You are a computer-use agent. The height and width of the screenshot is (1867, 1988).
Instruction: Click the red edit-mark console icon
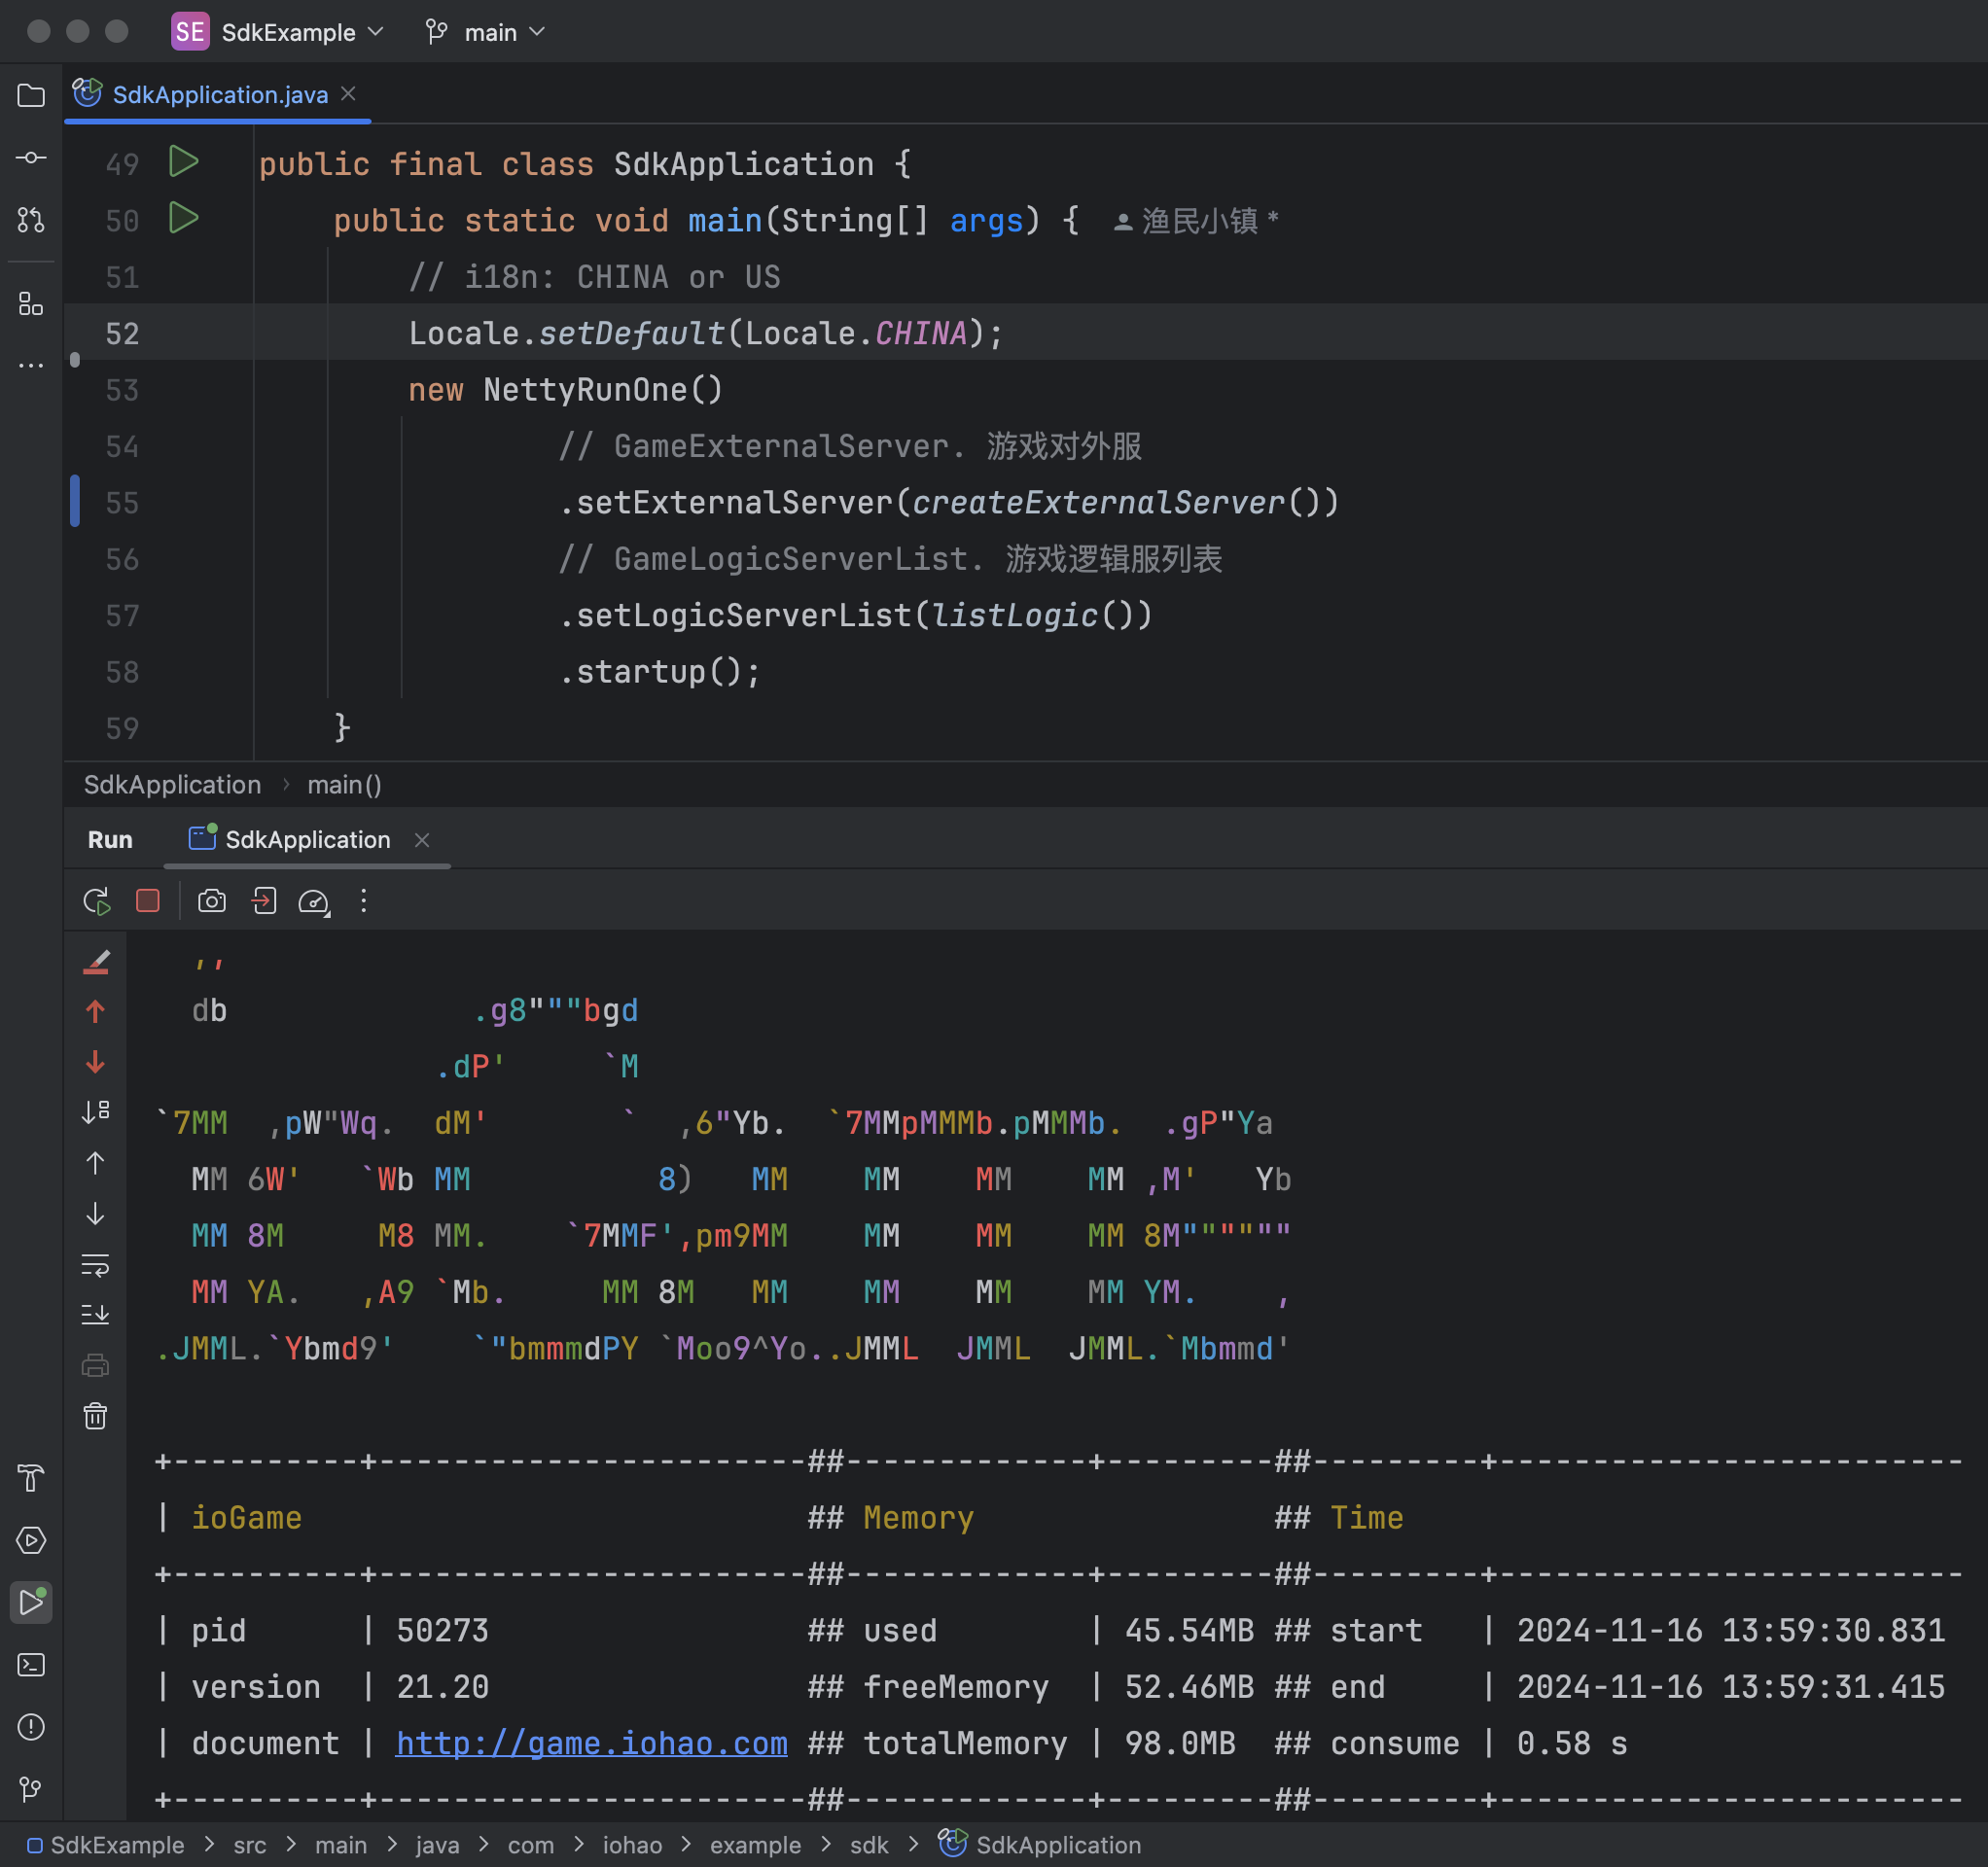pos(96,962)
